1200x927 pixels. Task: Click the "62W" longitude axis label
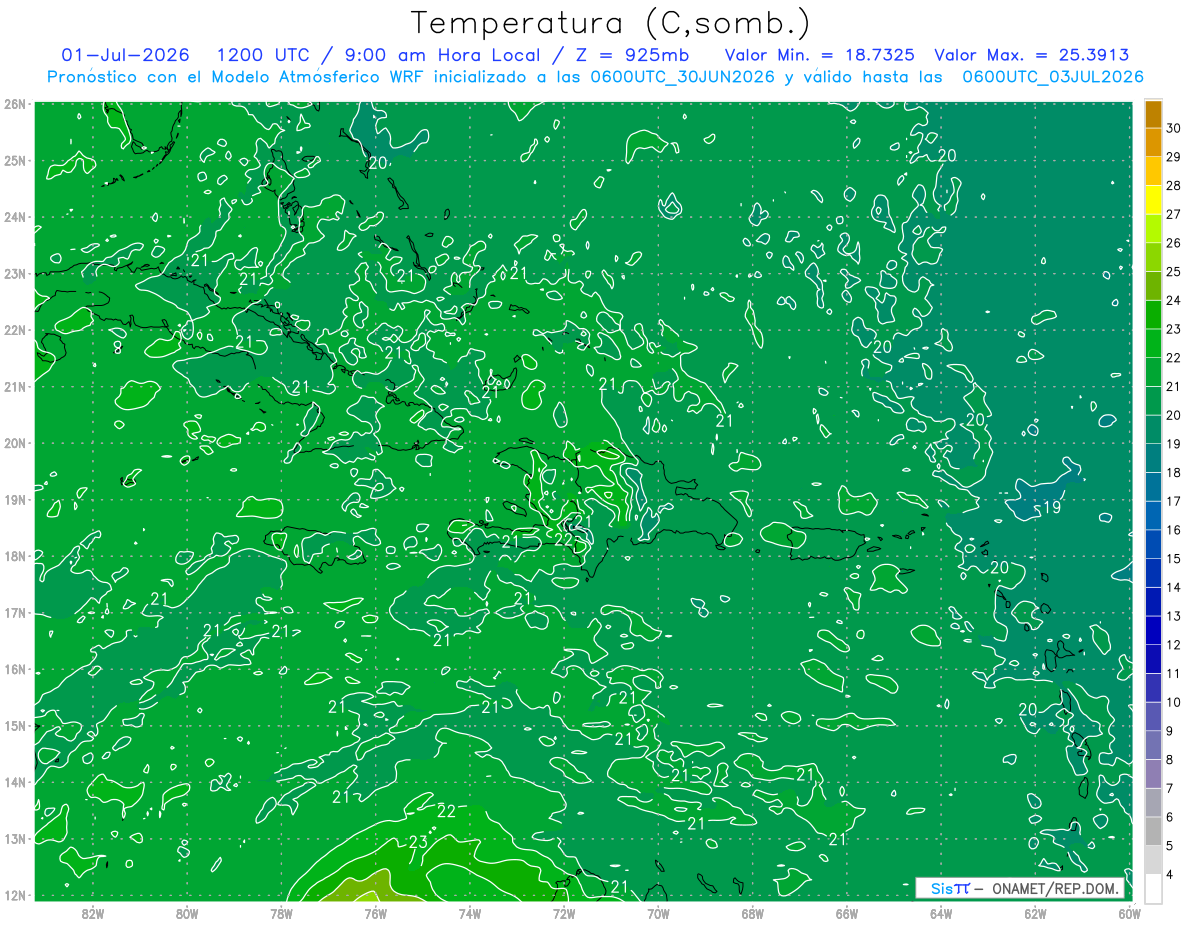tap(1035, 913)
